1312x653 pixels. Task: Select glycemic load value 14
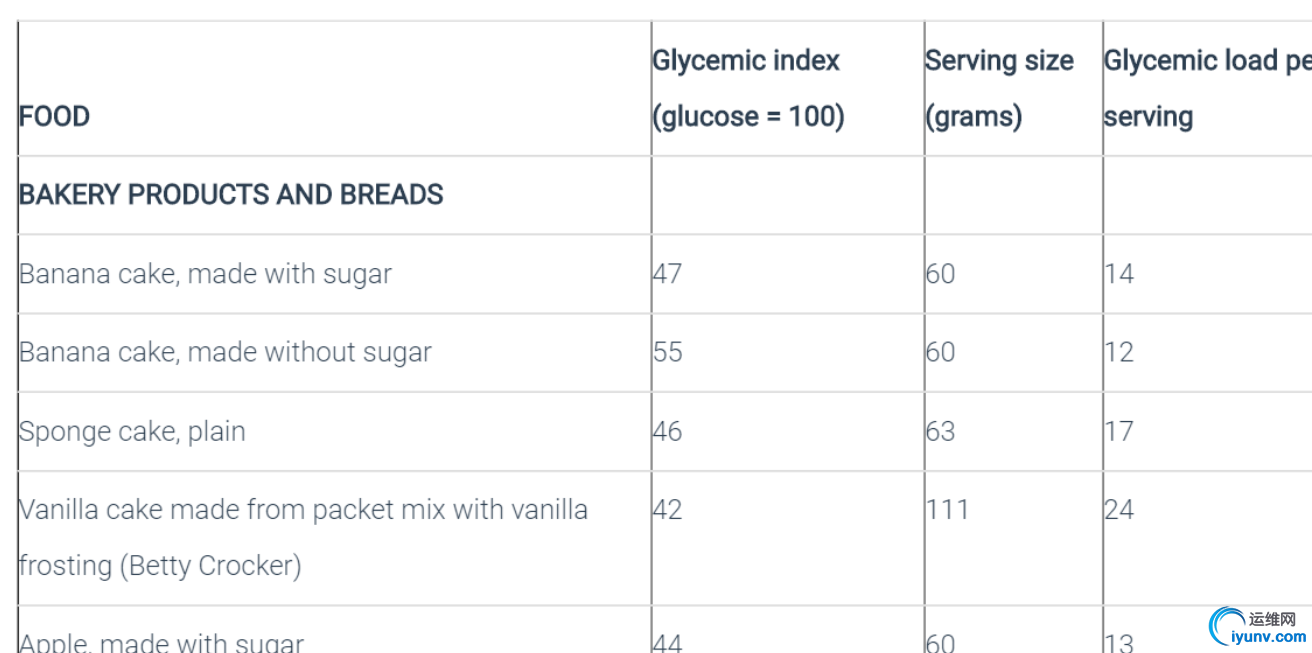[1119, 274]
